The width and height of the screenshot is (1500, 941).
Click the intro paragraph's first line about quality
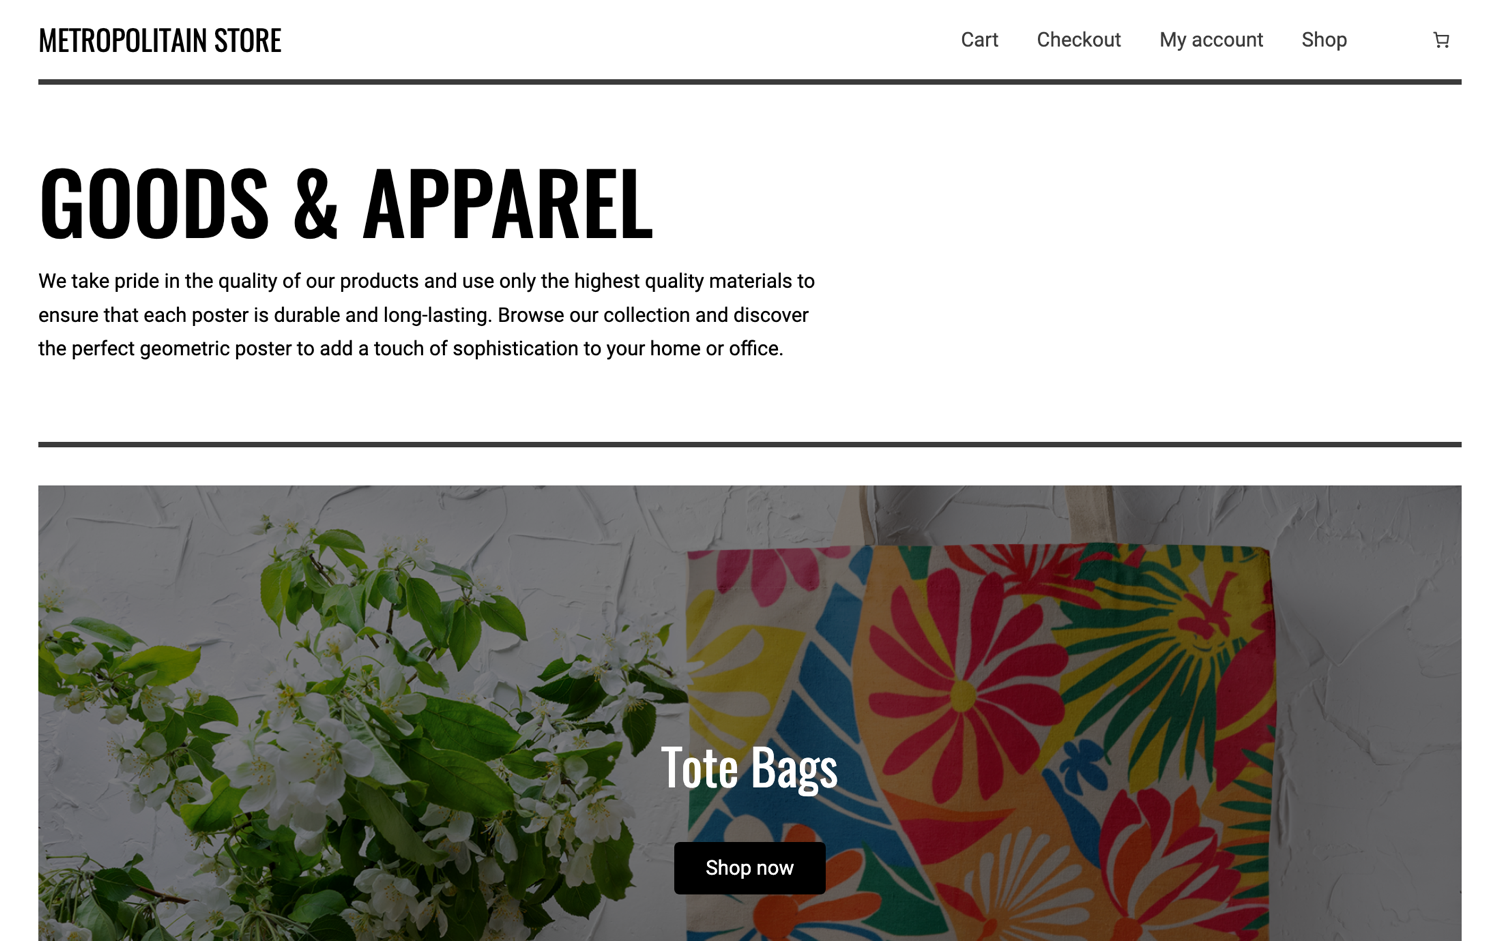click(426, 281)
